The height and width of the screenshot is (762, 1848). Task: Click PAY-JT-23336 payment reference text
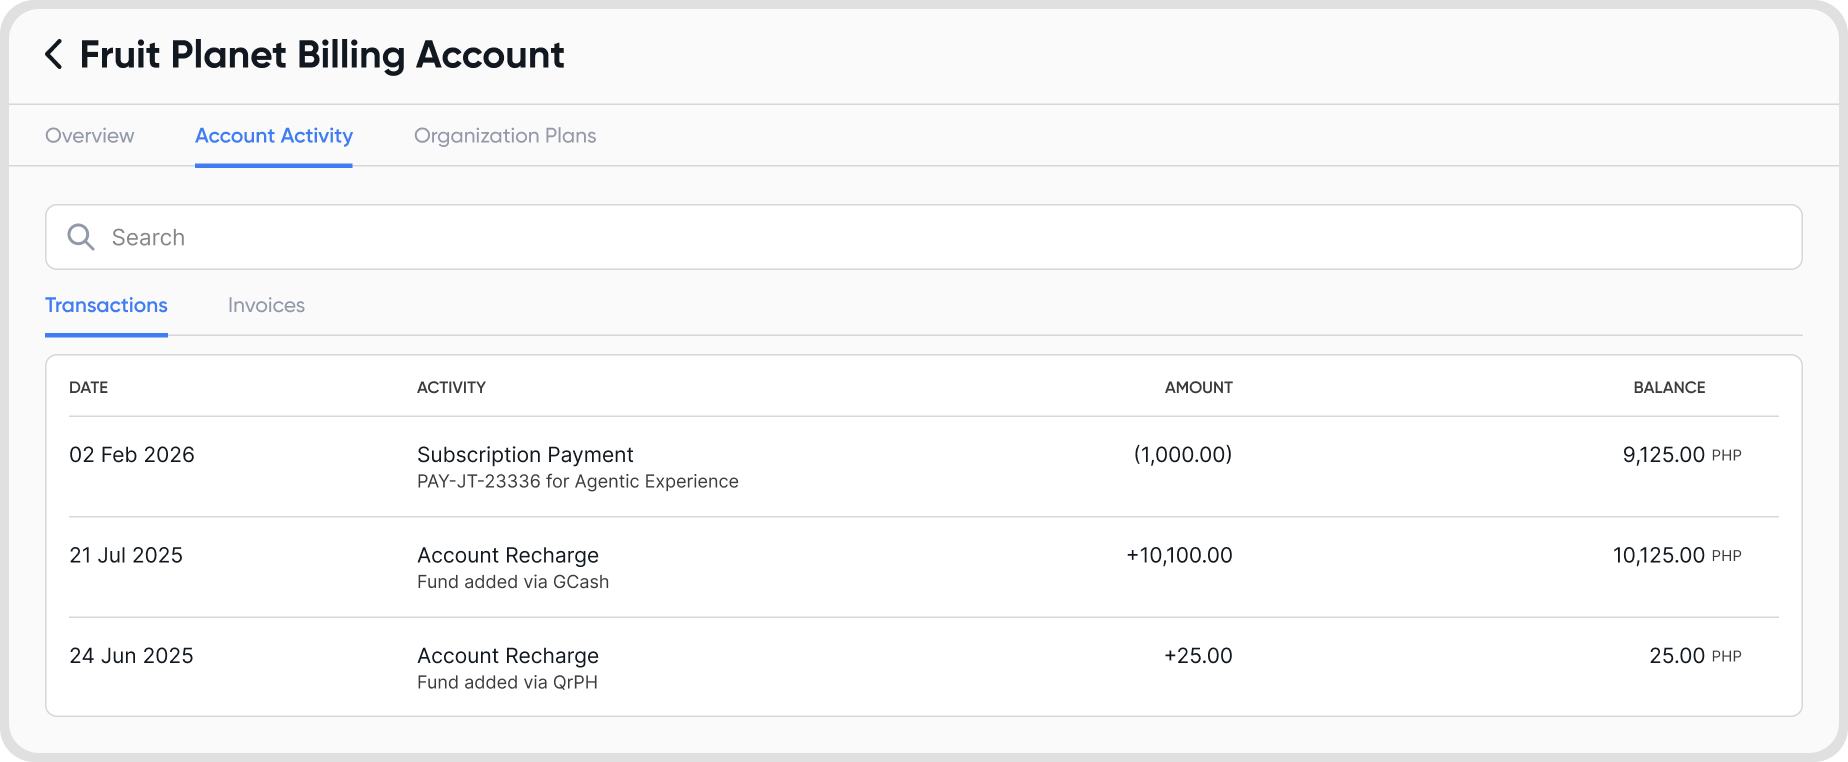coord(478,482)
